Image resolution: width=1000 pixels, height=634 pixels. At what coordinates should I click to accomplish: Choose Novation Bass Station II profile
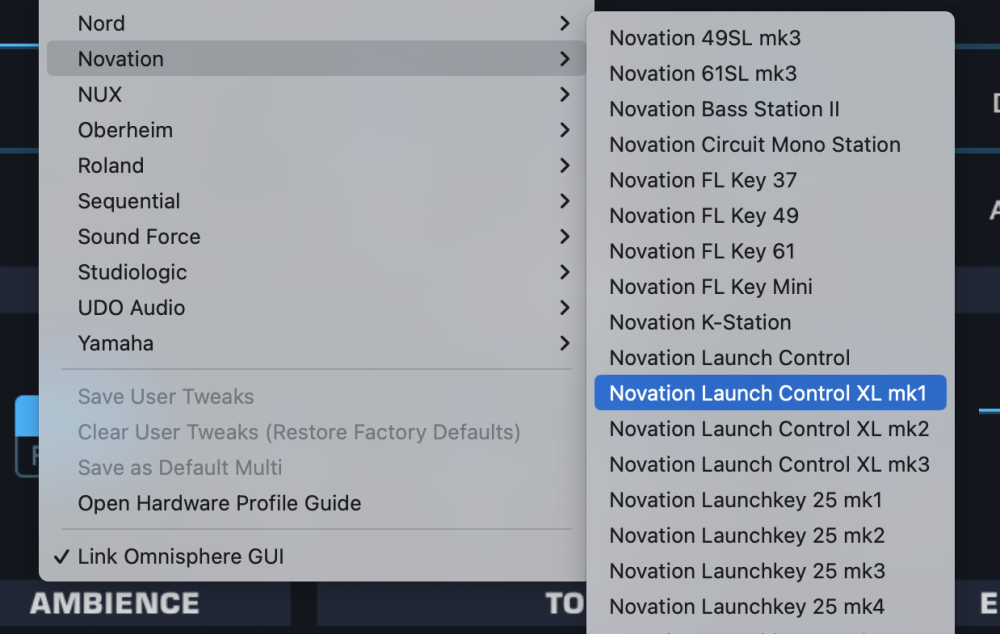[x=724, y=109]
